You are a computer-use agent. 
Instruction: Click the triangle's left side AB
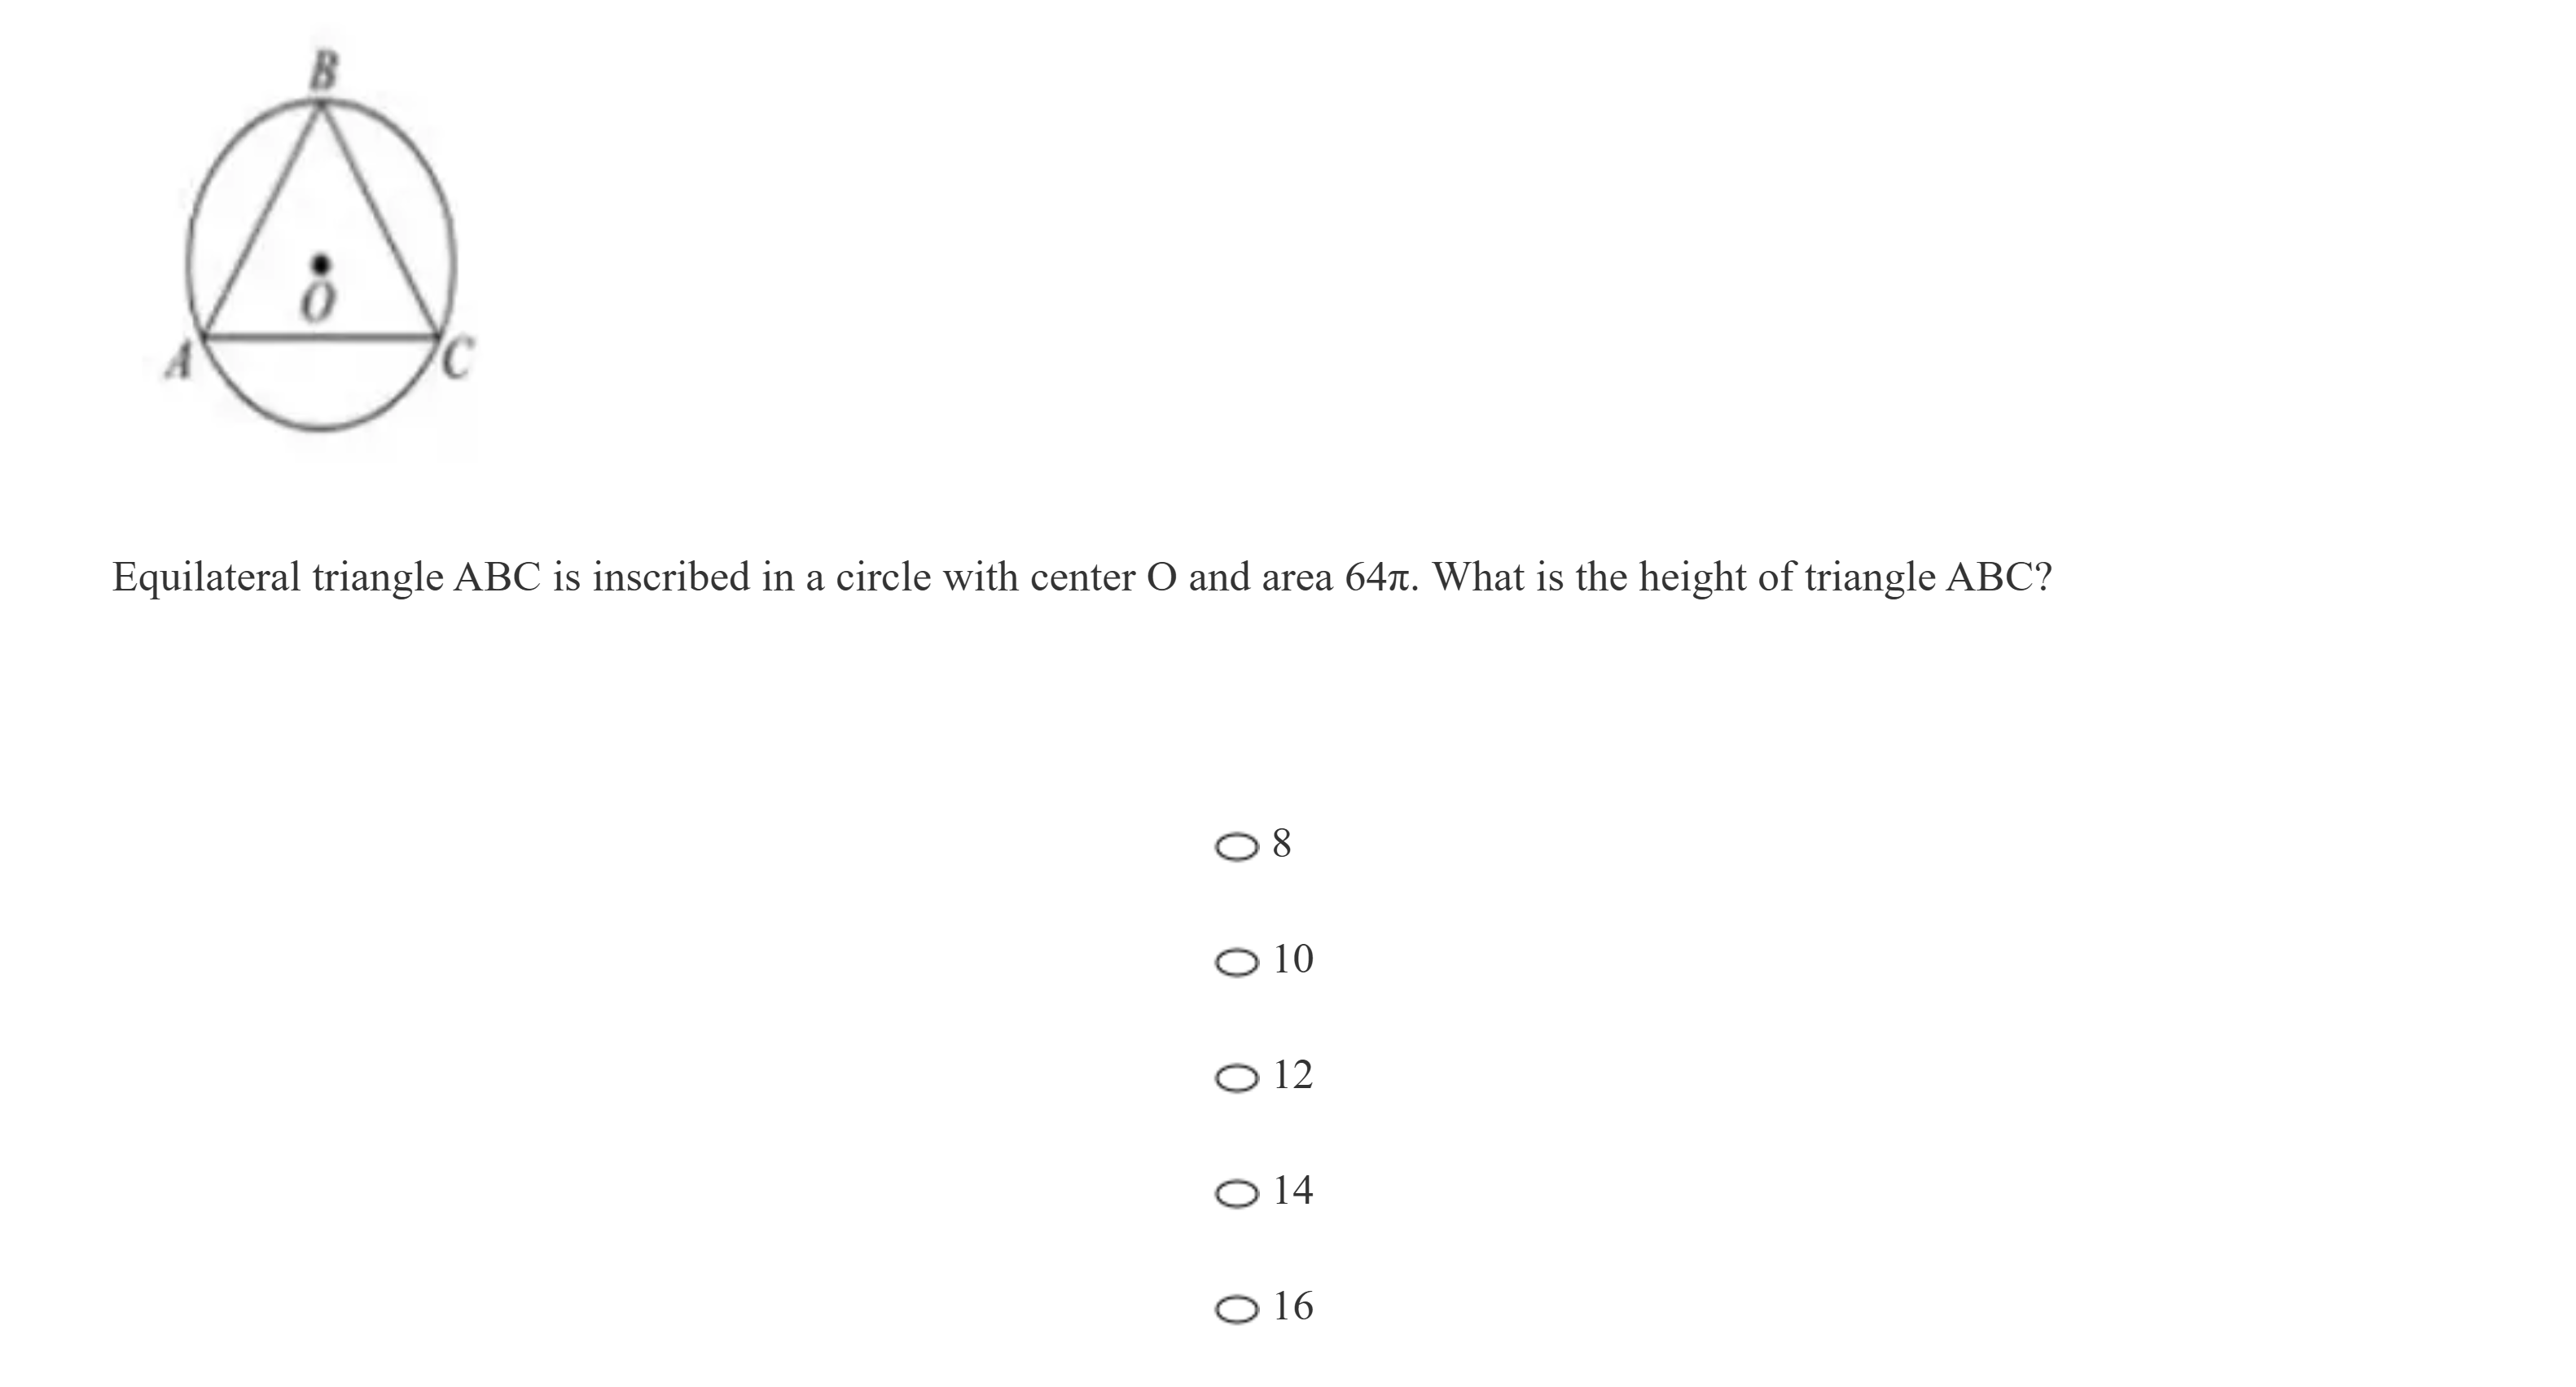[261, 221]
